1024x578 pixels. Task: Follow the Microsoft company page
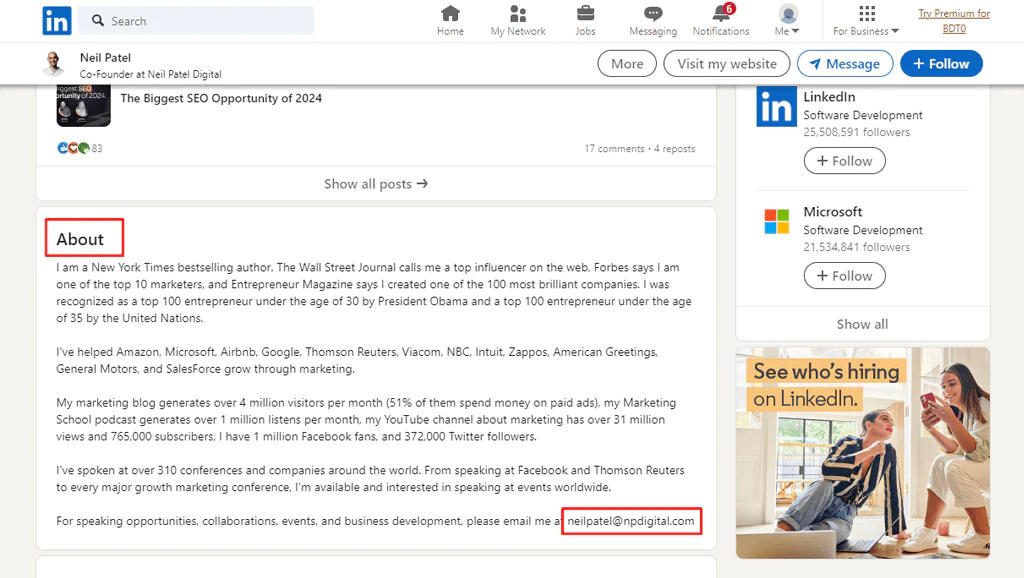[x=844, y=276]
